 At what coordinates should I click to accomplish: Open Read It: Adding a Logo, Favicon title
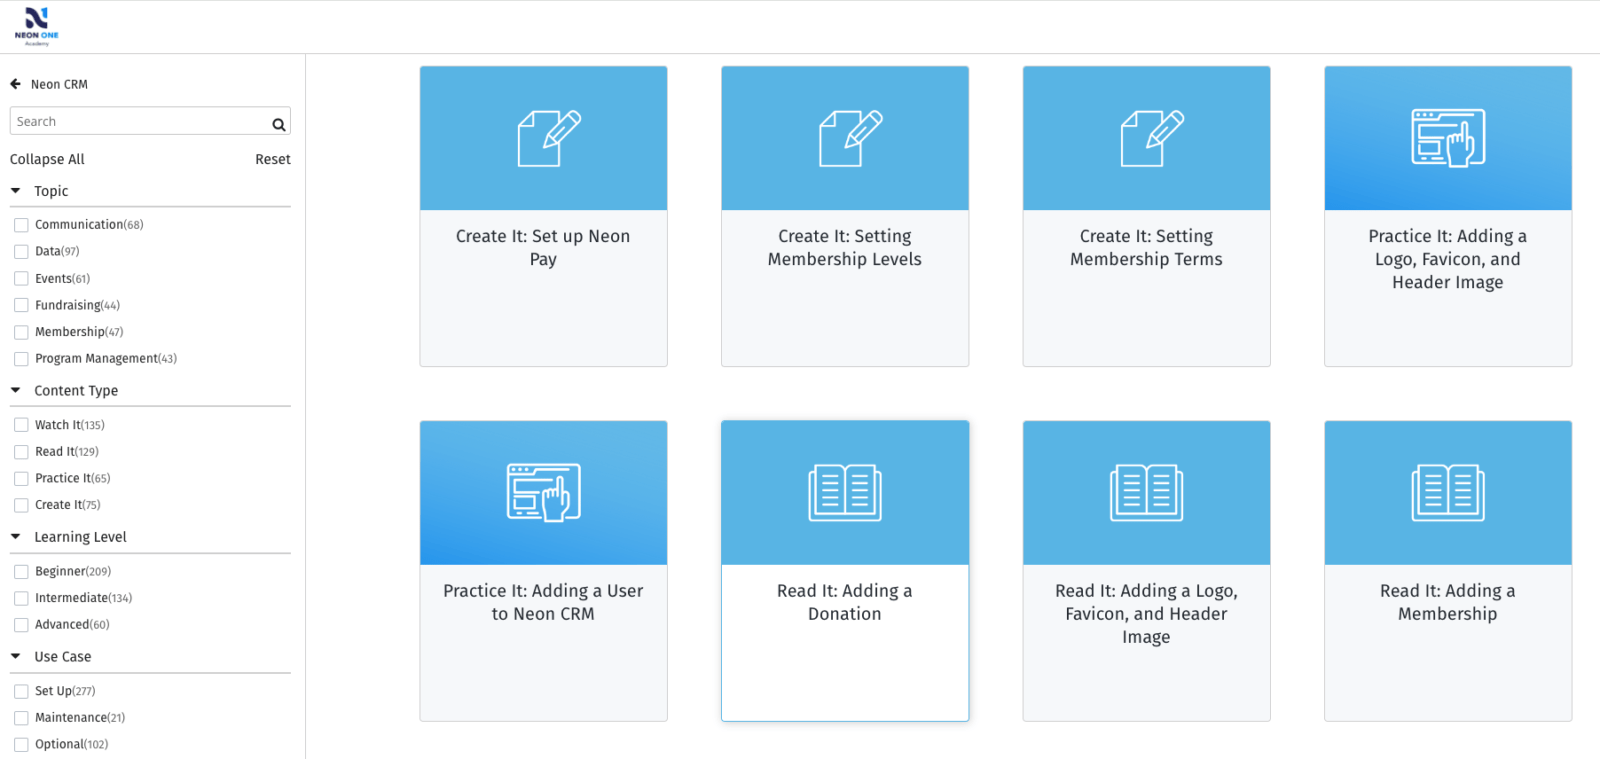[x=1146, y=614]
